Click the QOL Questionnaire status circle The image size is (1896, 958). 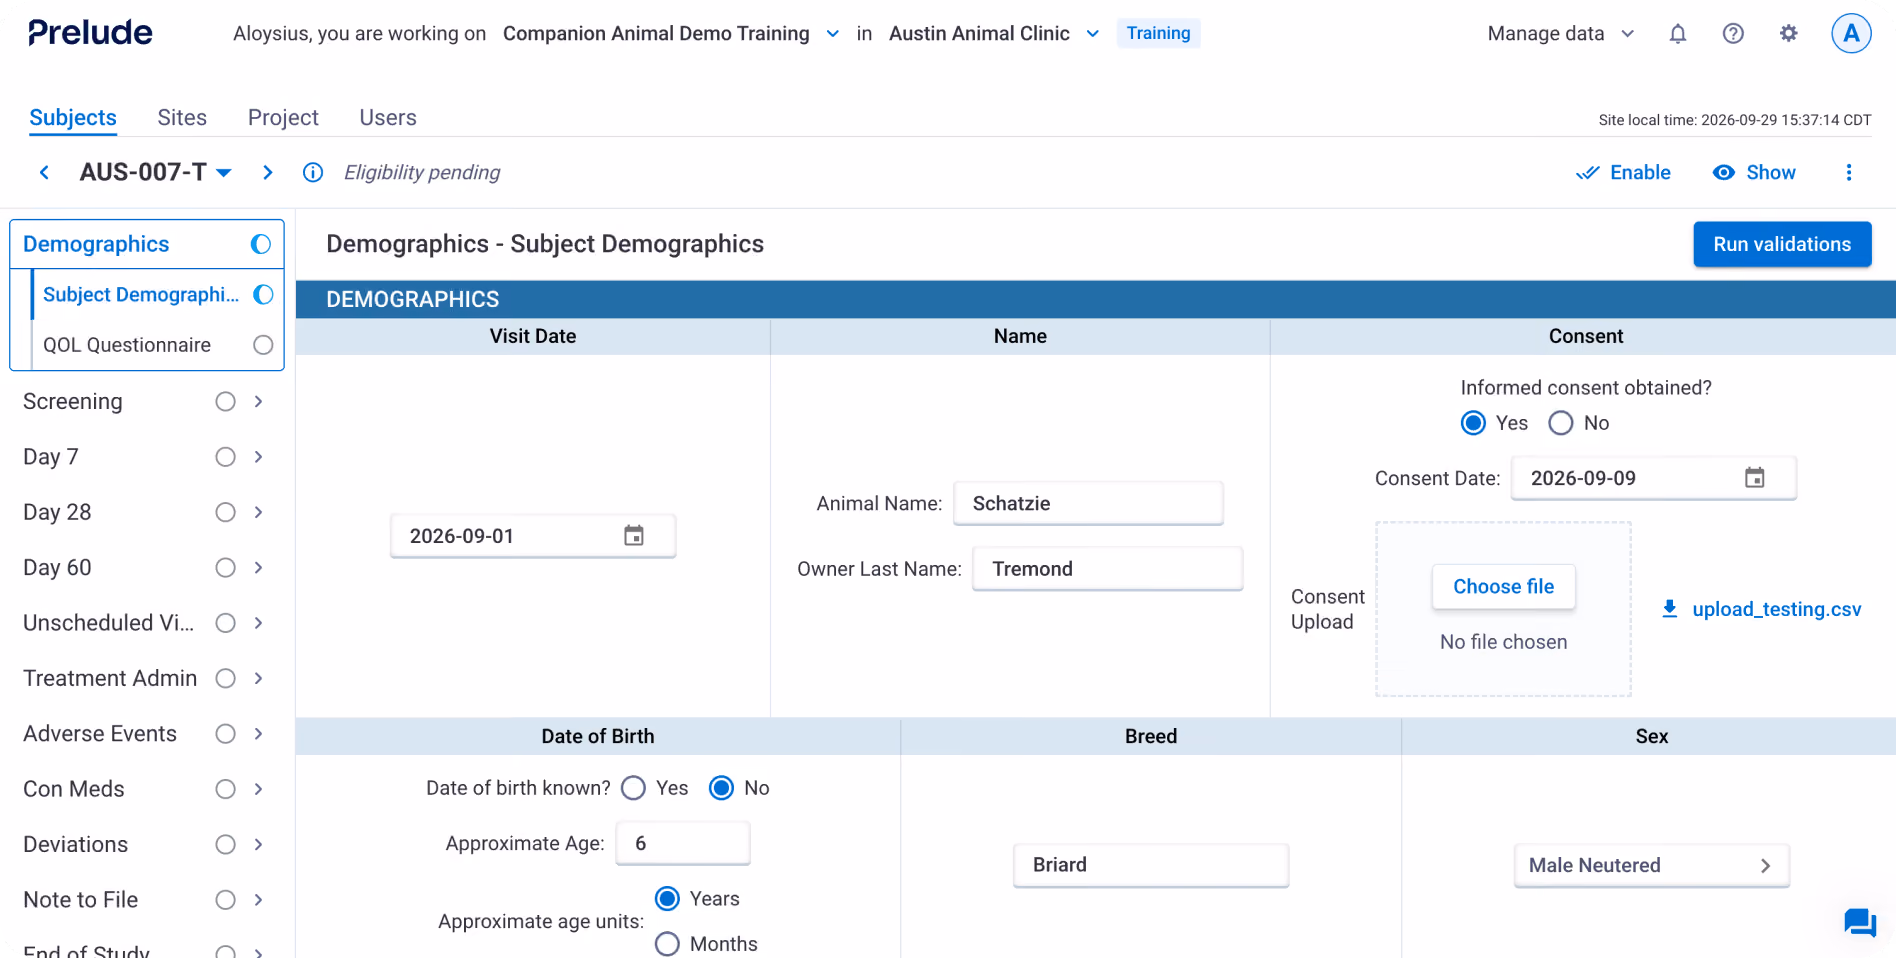click(x=263, y=345)
